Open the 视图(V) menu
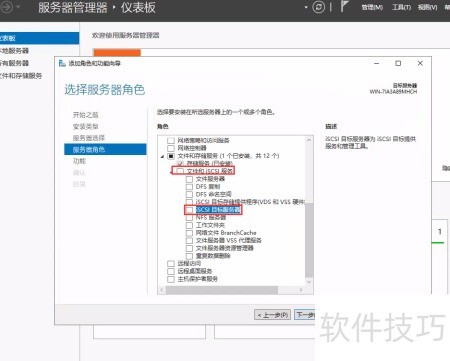This screenshot has height=361, width=450. (428, 7)
